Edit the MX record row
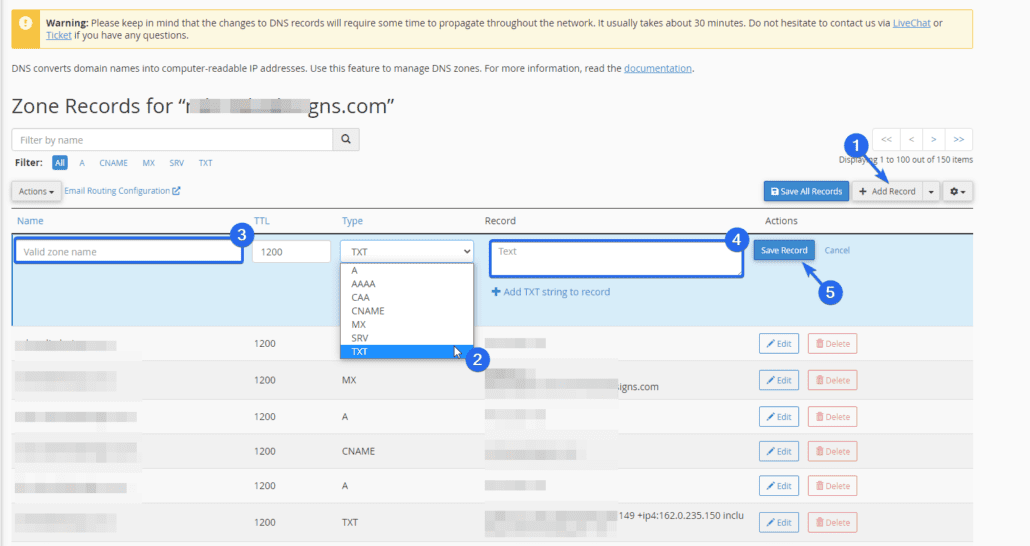1030x546 pixels. click(x=779, y=380)
